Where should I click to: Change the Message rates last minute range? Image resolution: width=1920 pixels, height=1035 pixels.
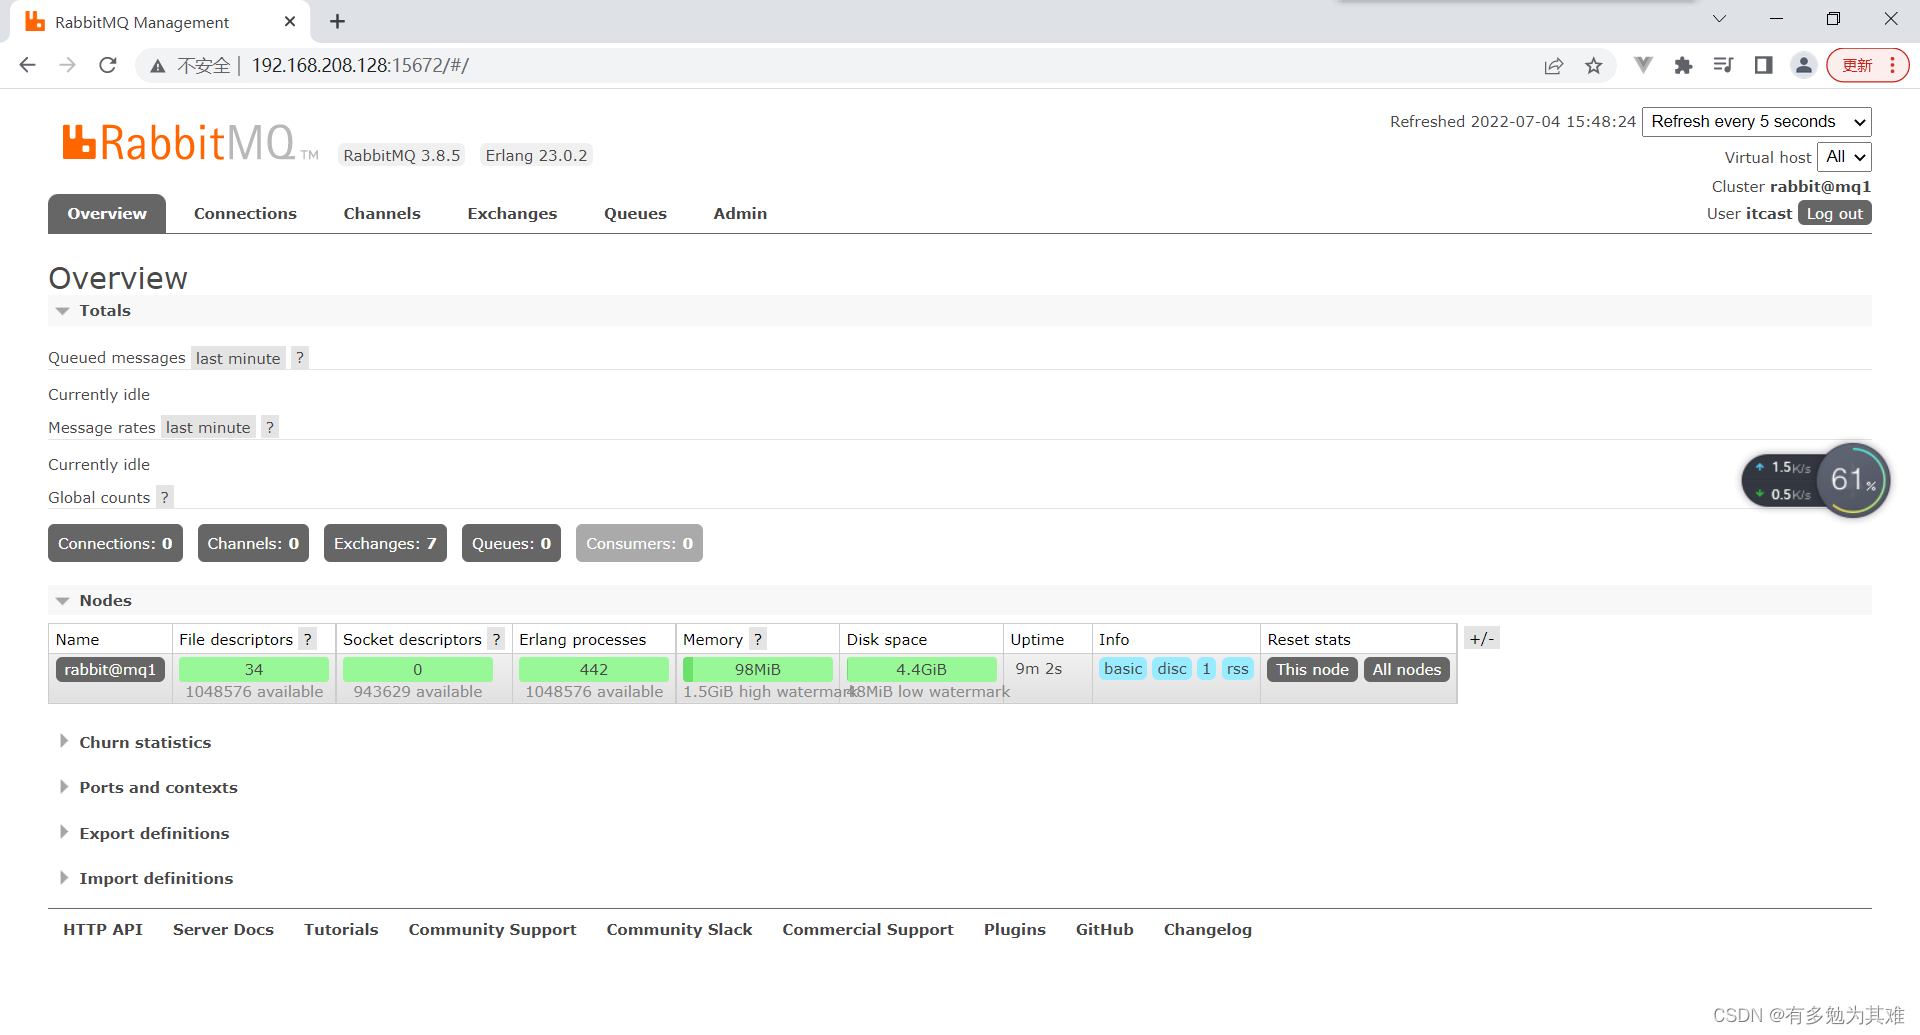[x=208, y=427]
